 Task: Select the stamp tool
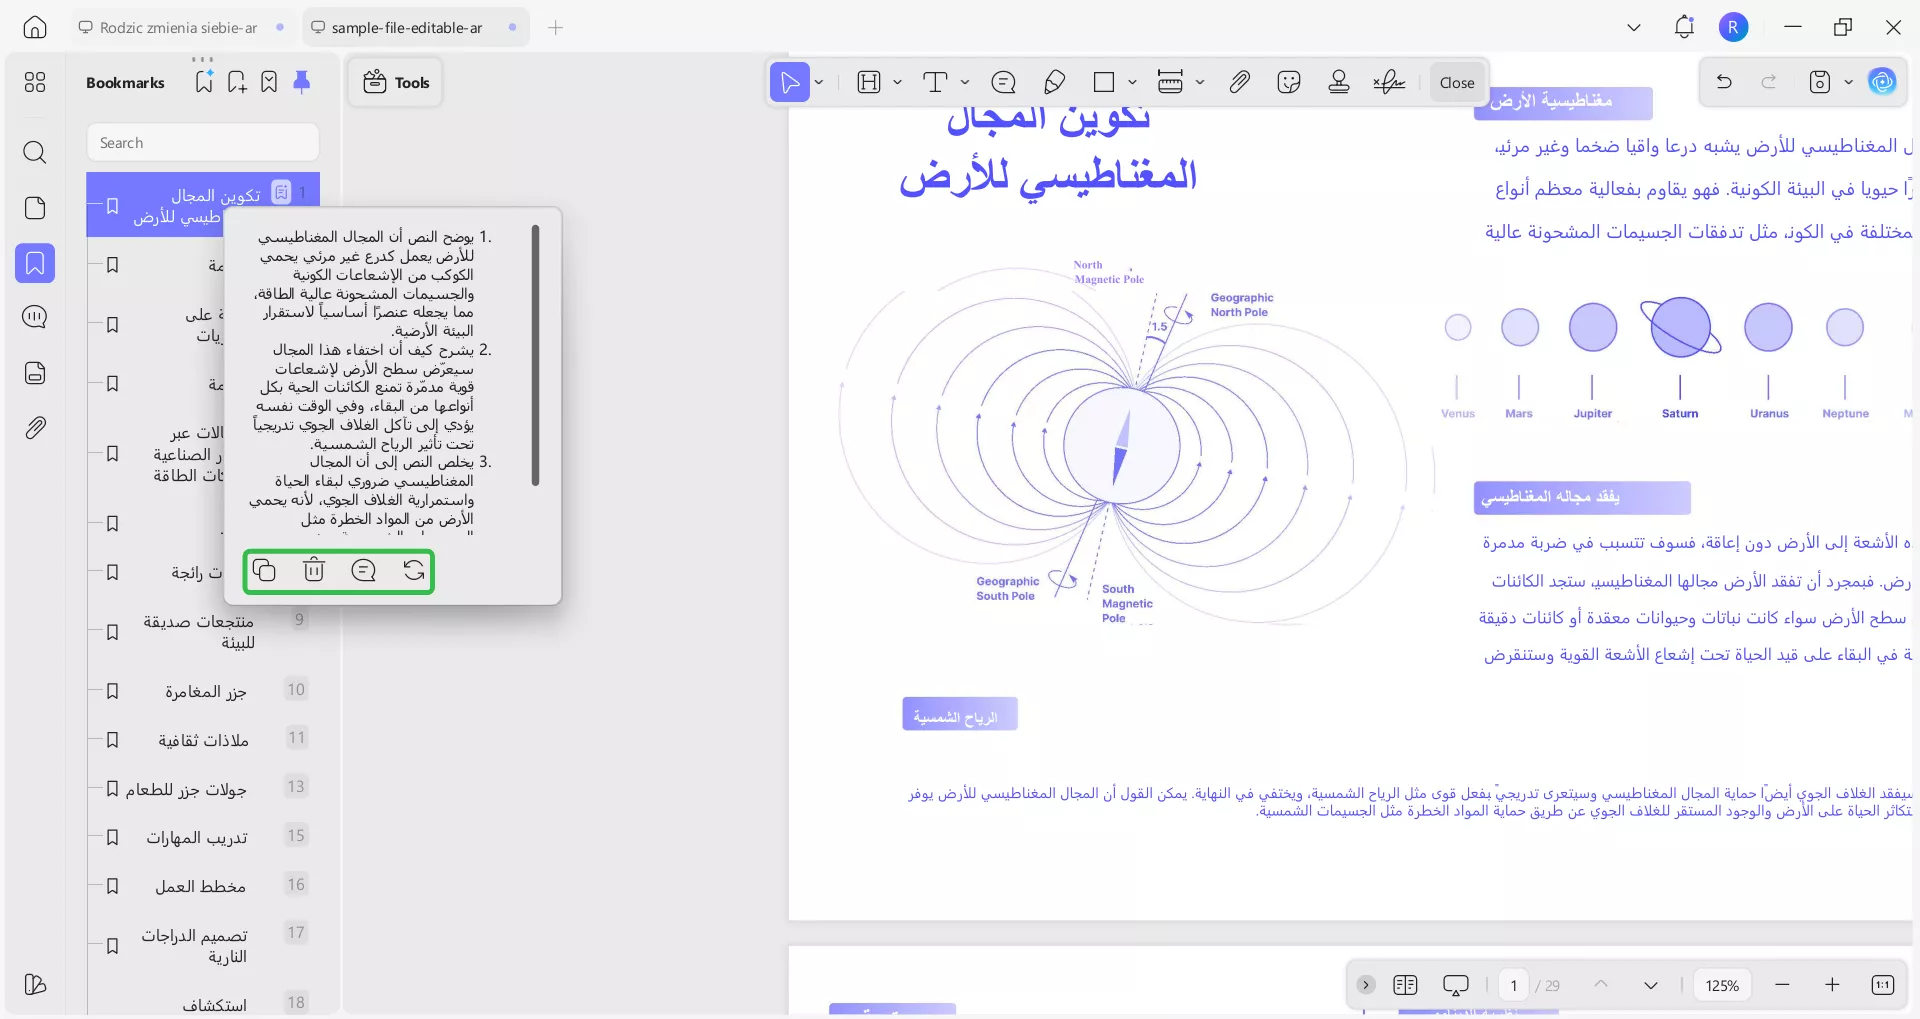click(1339, 82)
